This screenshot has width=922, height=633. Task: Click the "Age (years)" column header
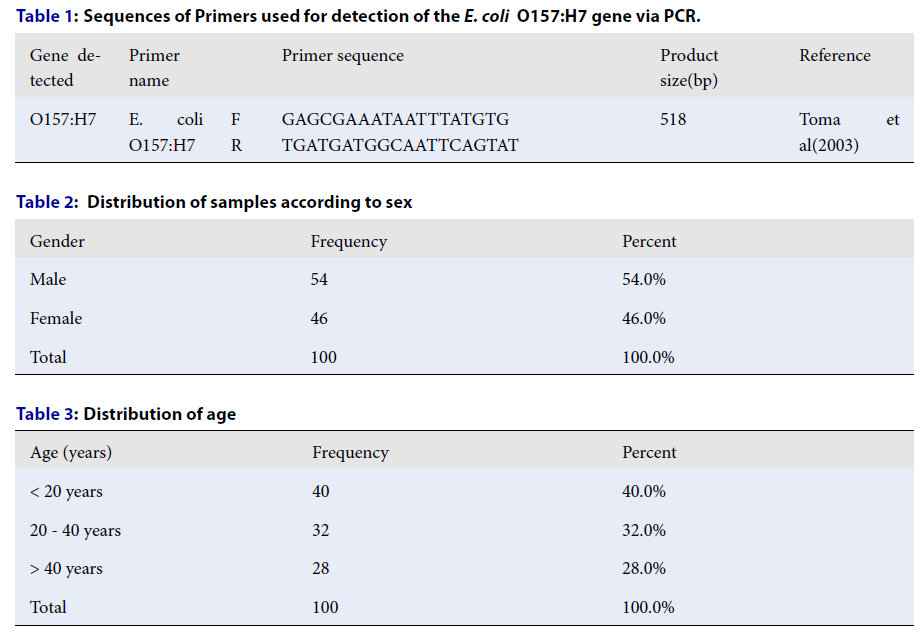71,453
